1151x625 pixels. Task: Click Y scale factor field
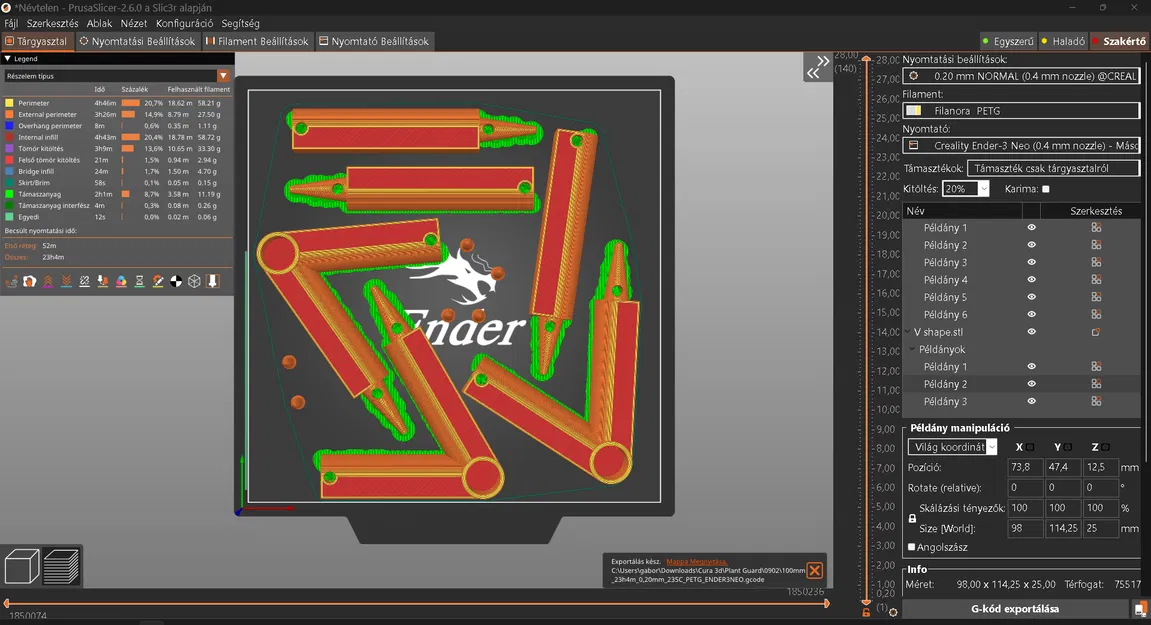[x=1063, y=507]
